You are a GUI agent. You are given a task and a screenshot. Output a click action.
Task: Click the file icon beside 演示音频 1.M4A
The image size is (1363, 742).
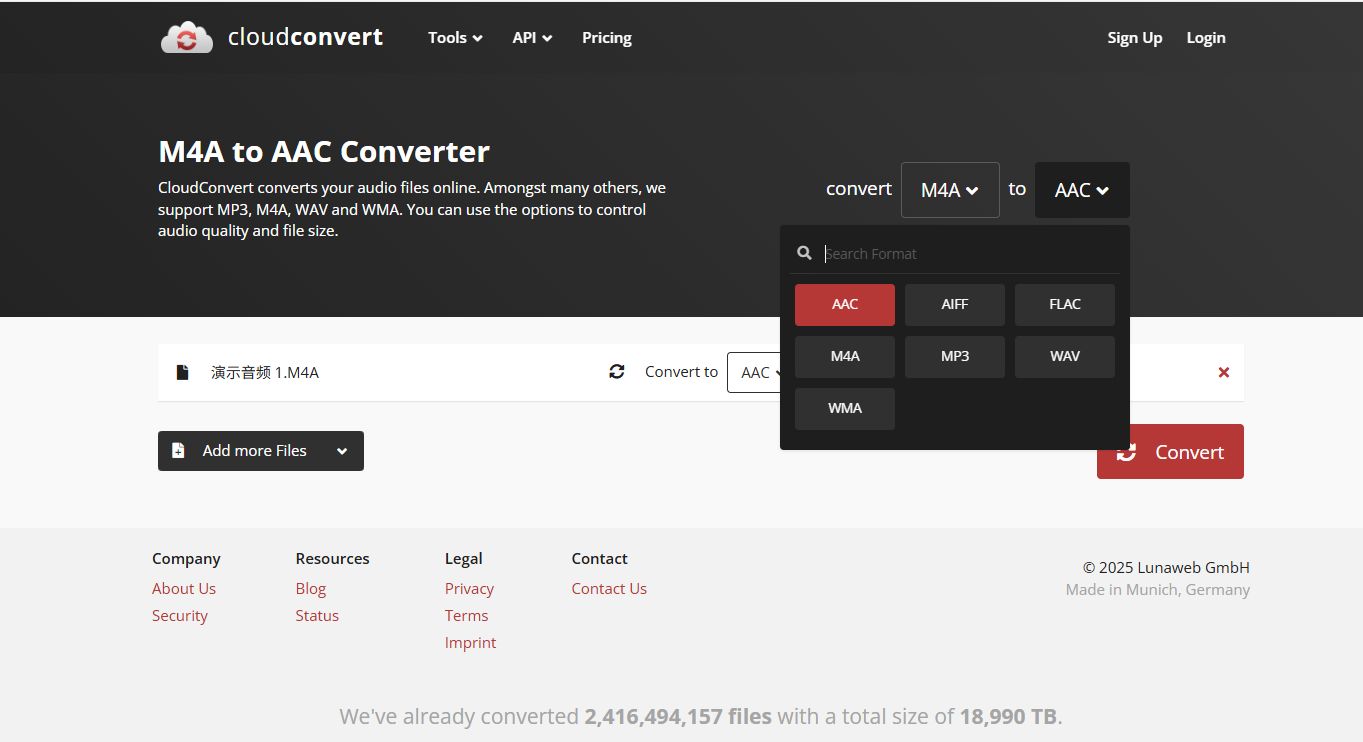click(182, 372)
